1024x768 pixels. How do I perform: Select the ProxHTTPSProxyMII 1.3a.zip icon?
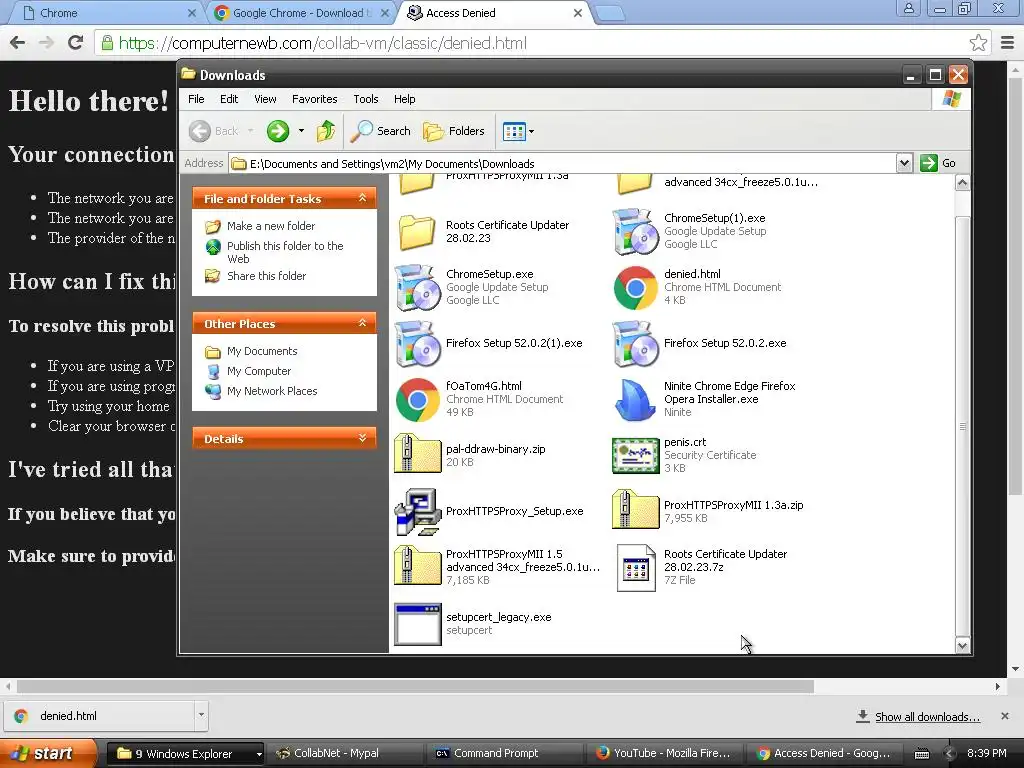pos(635,510)
